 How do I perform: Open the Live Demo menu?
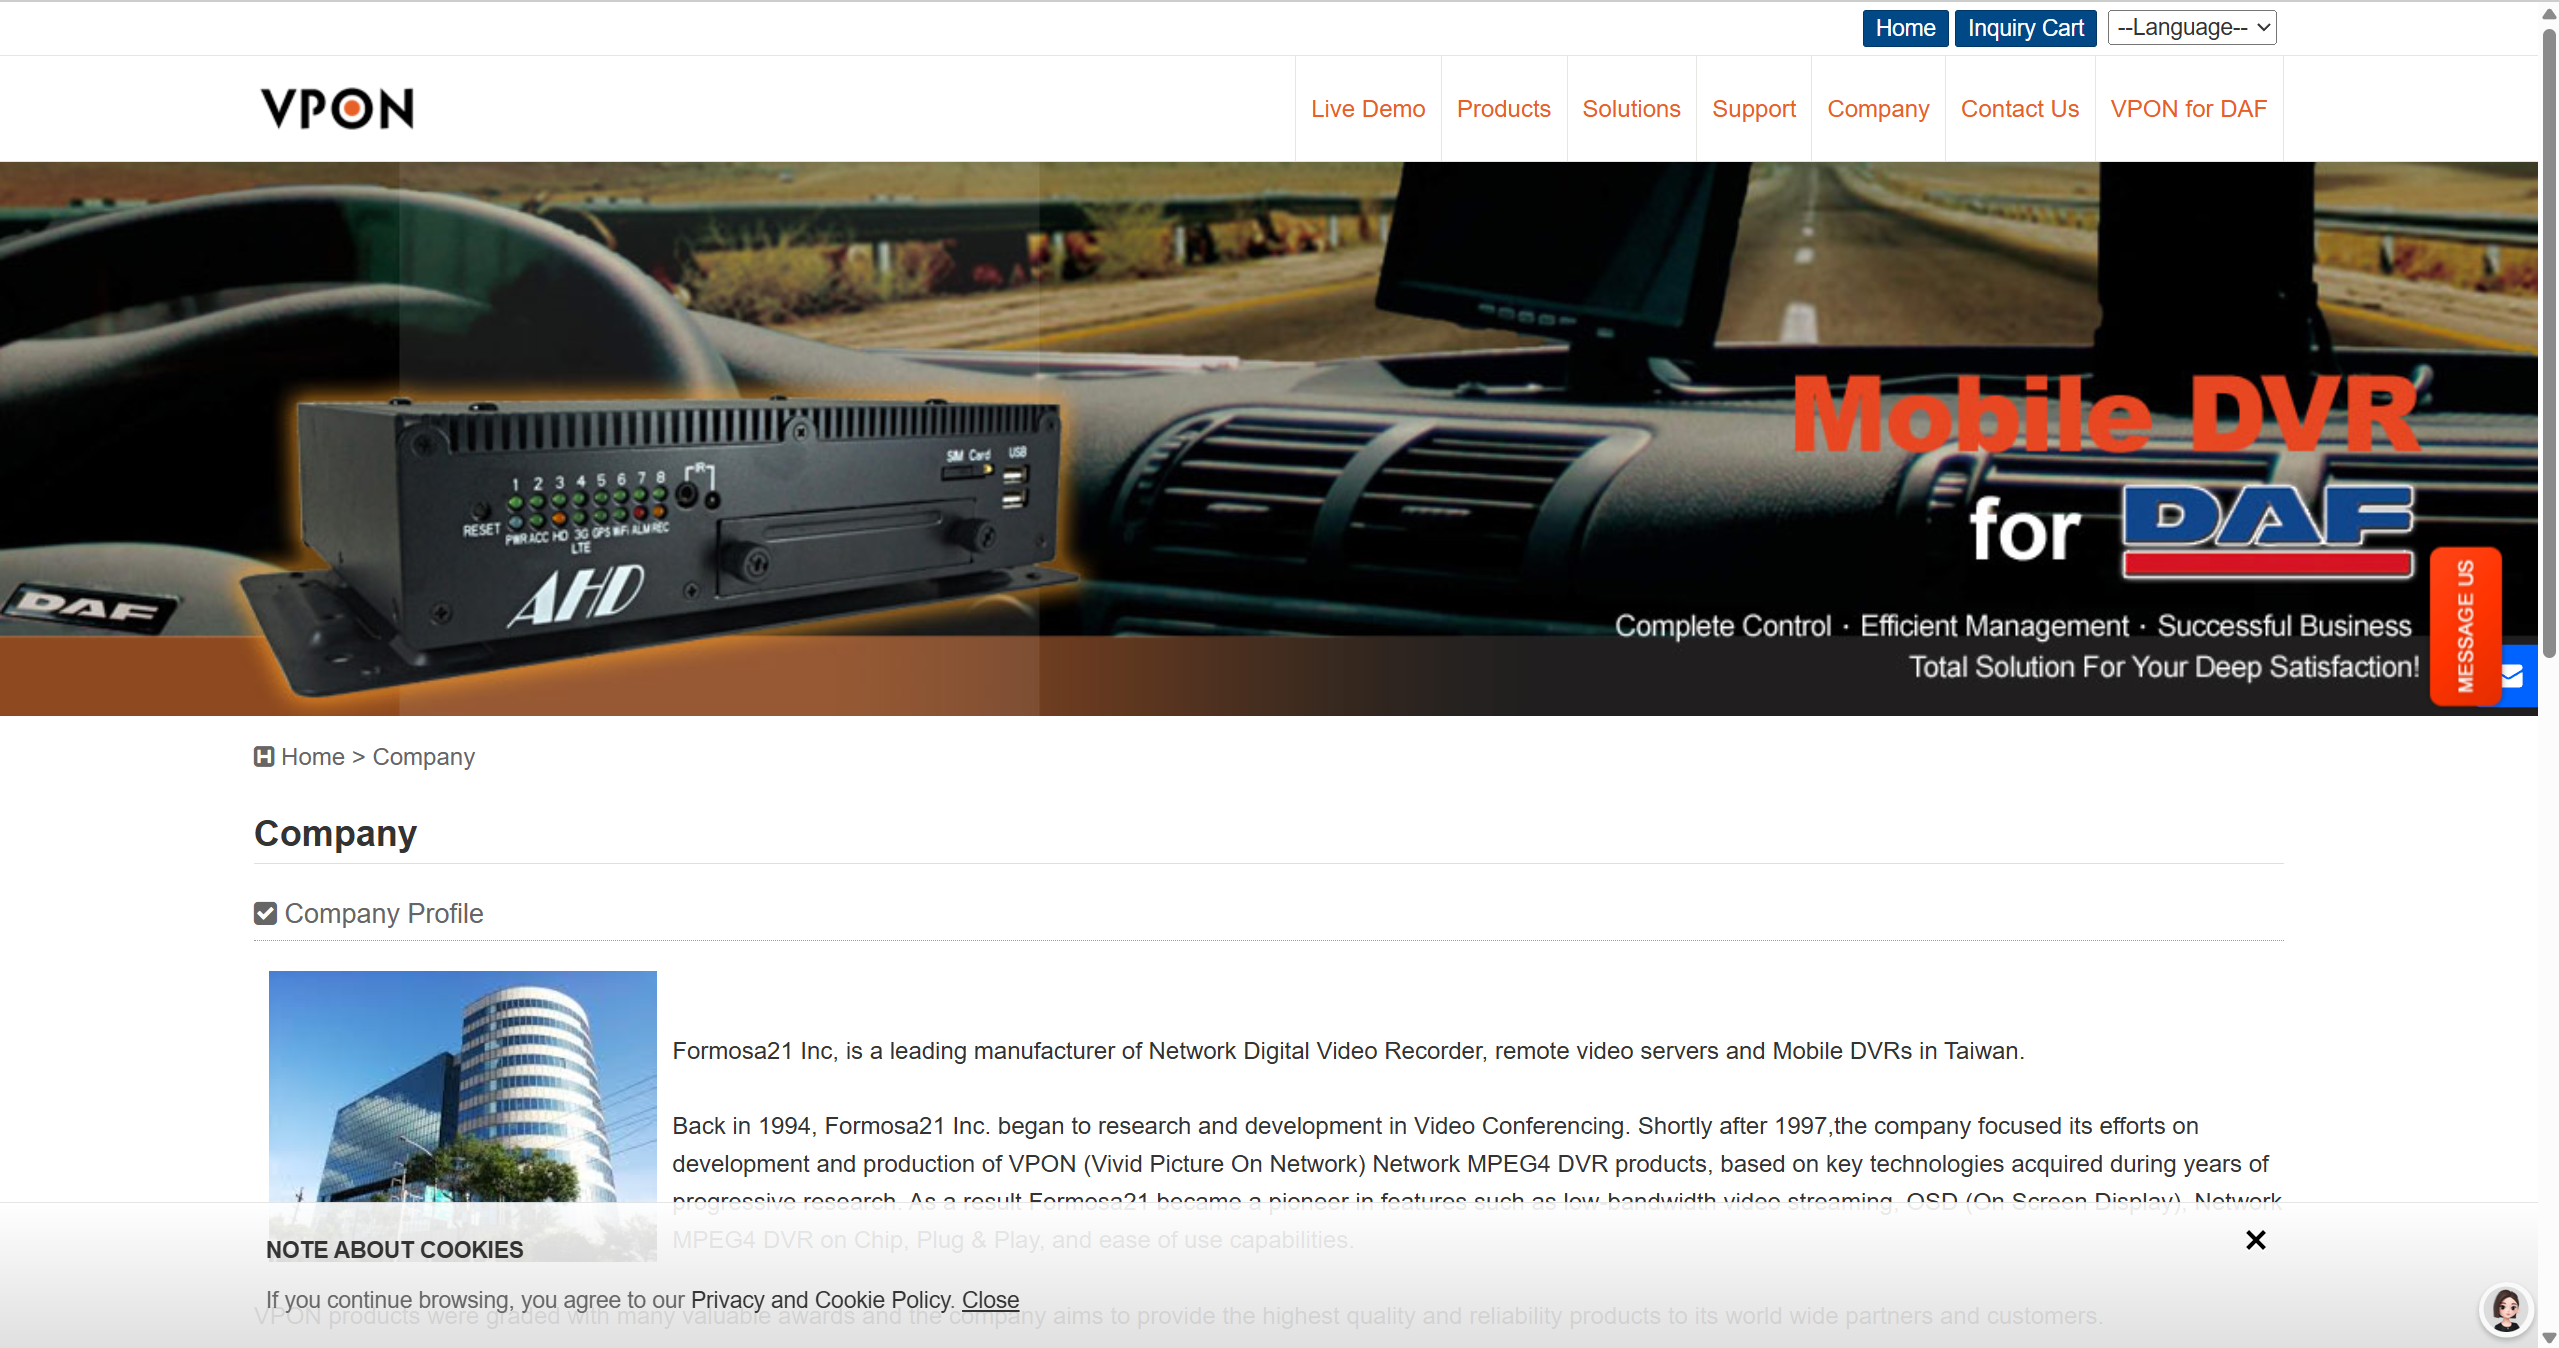click(1368, 109)
